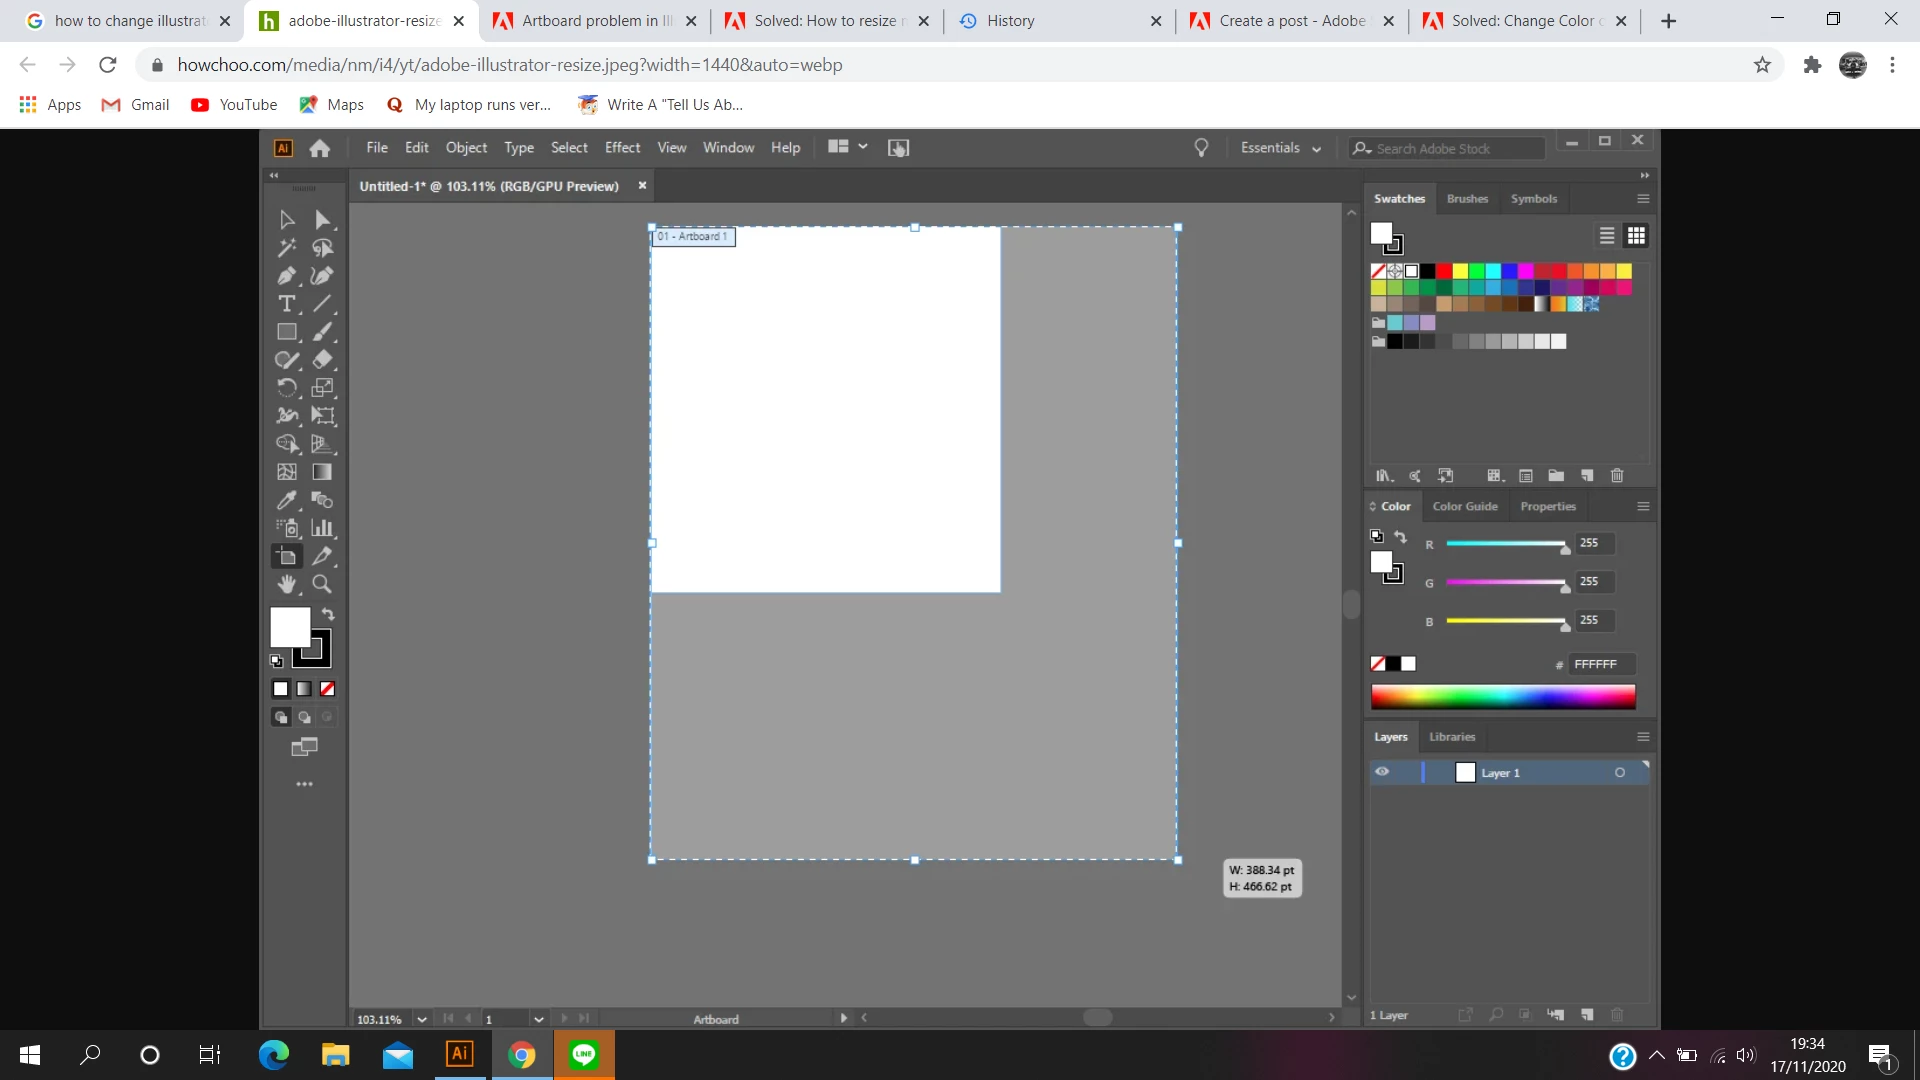Hide Layer 1 using eye icon

click(1382, 772)
